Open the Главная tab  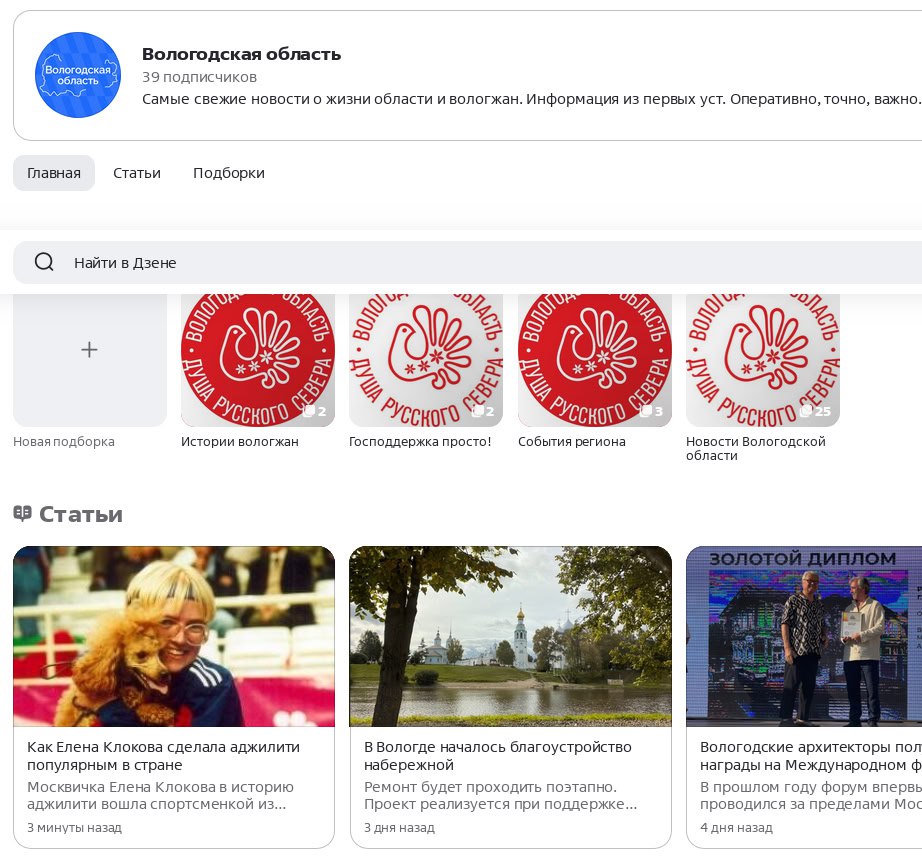point(54,173)
